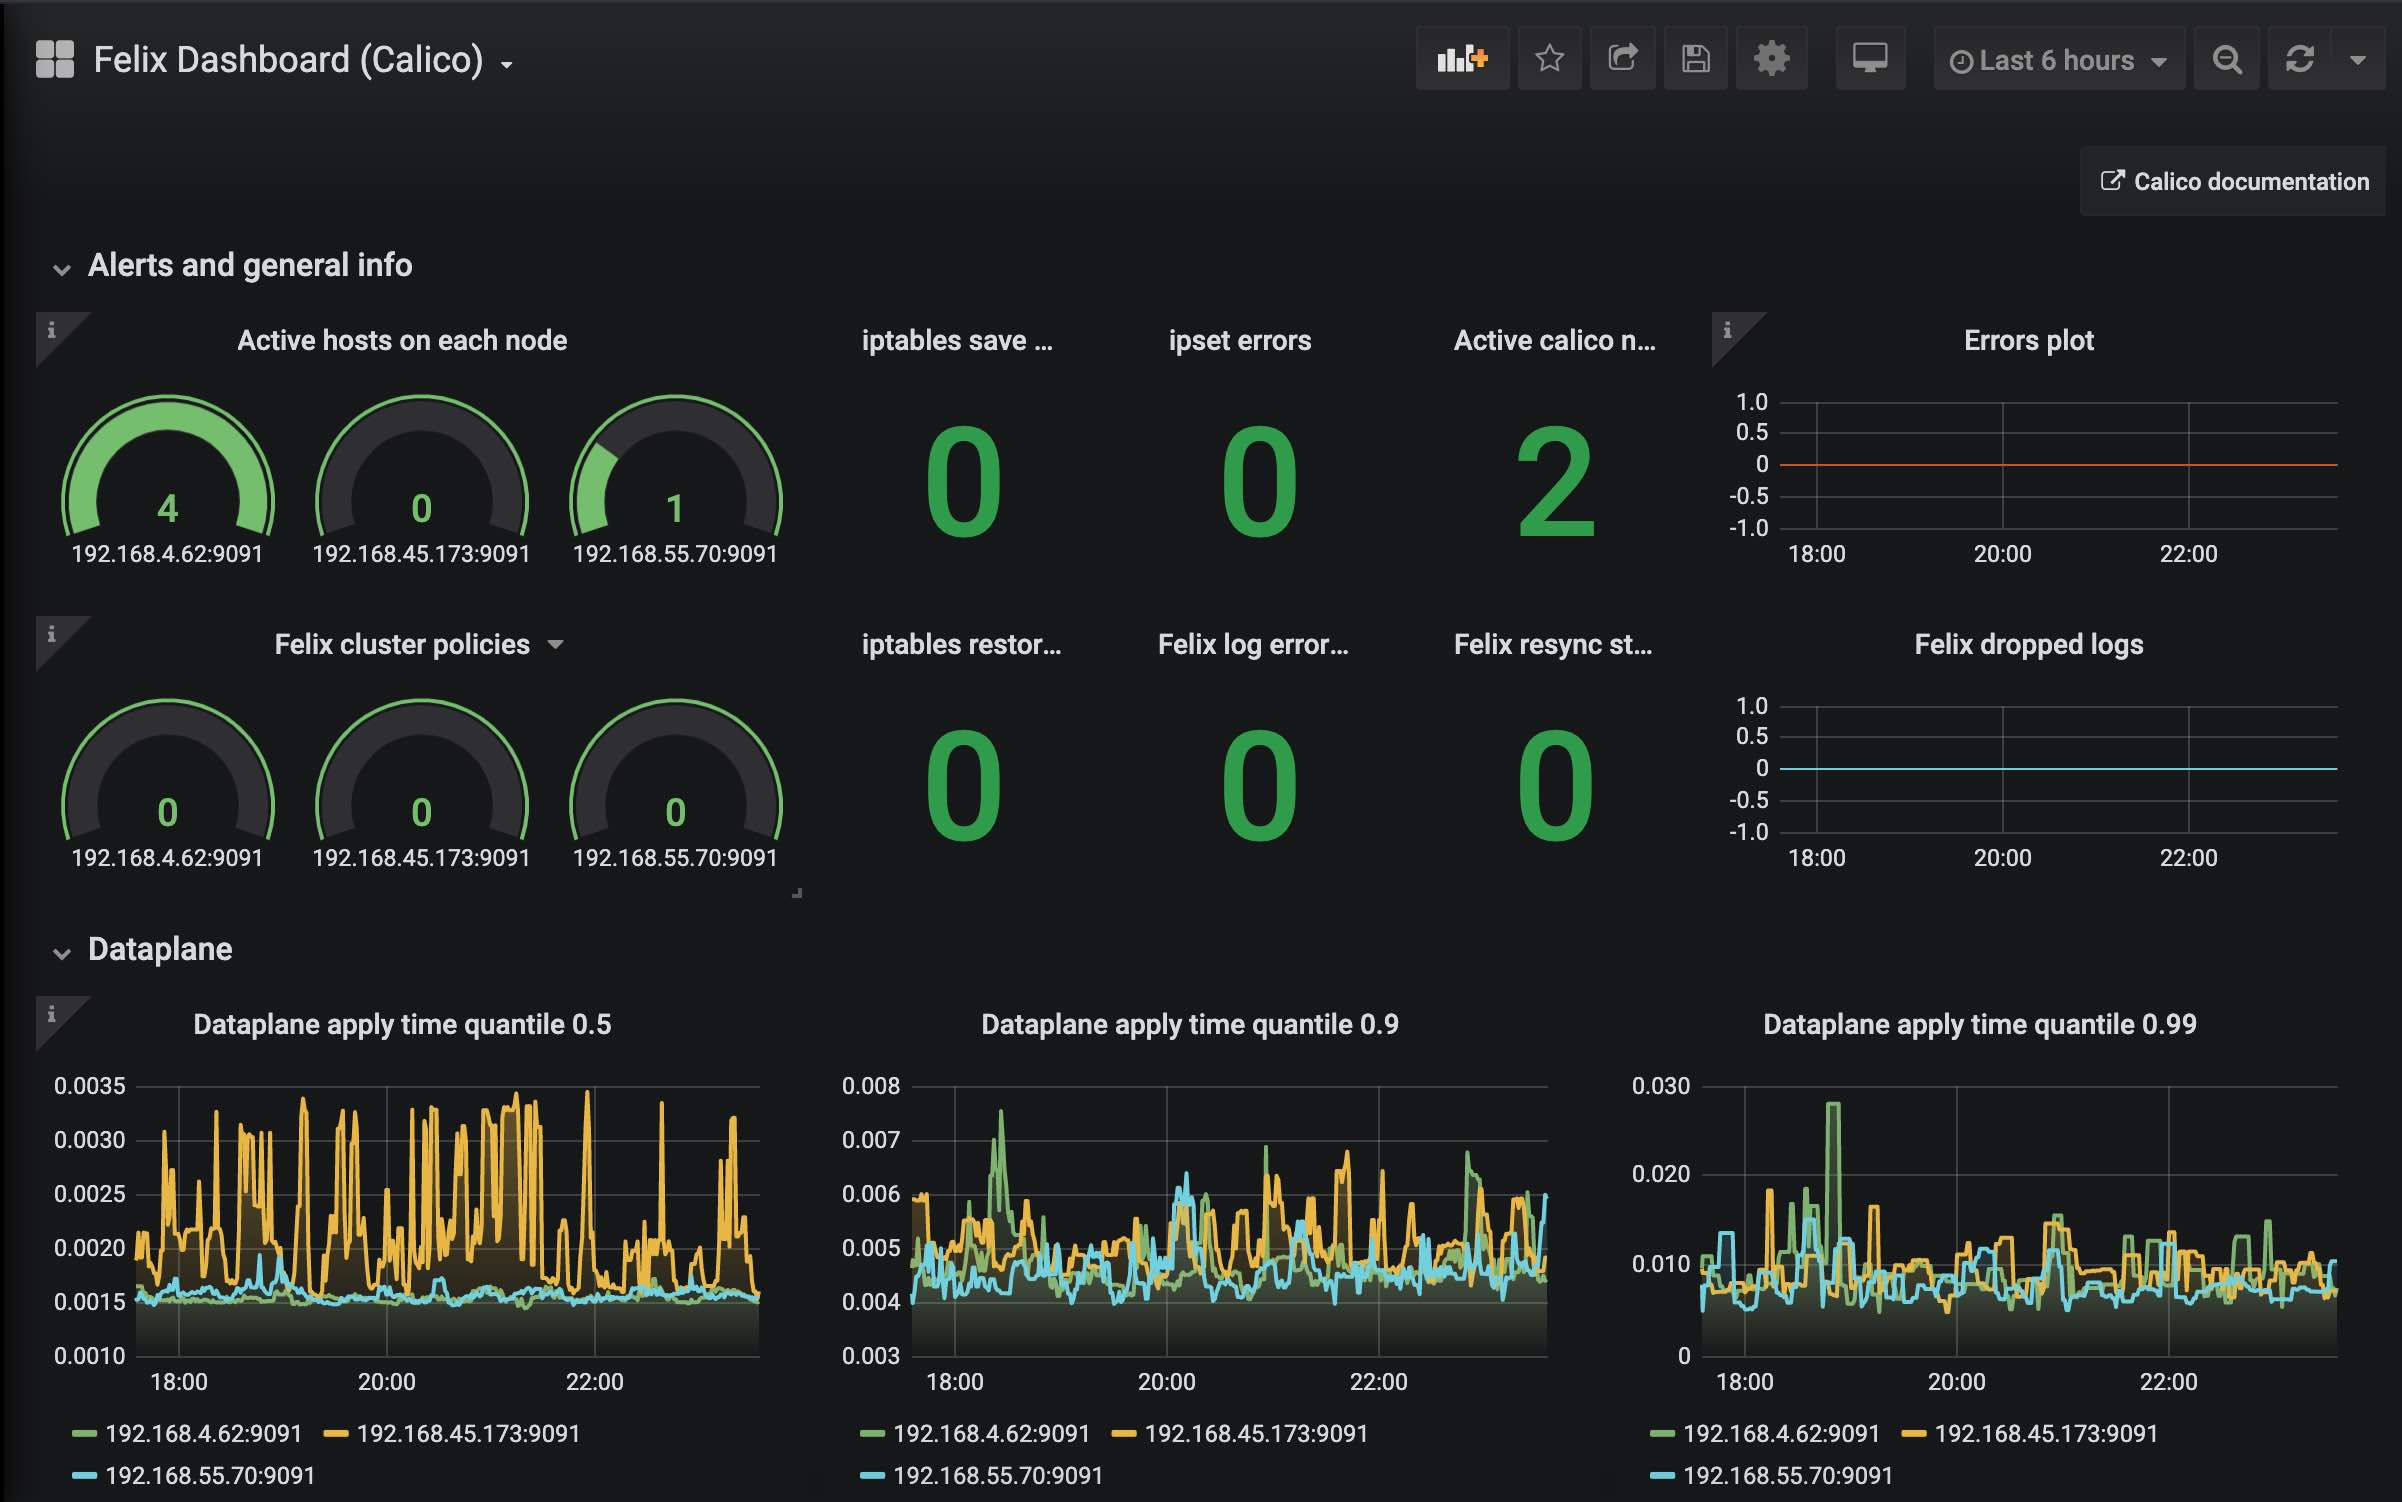
Task: Zoom out the time range with the magnifier
Action: click(x=2226, y=59)
